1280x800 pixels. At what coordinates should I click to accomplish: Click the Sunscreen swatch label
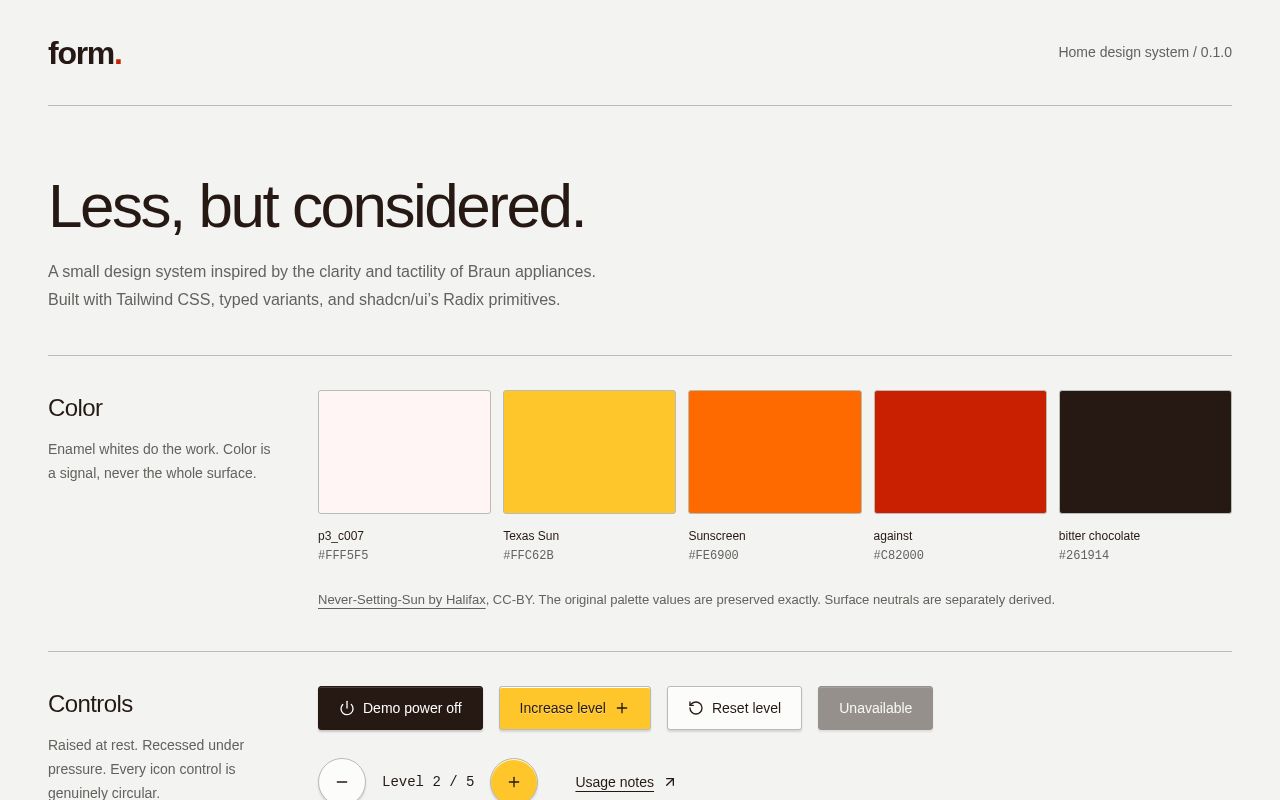(717, 536)
